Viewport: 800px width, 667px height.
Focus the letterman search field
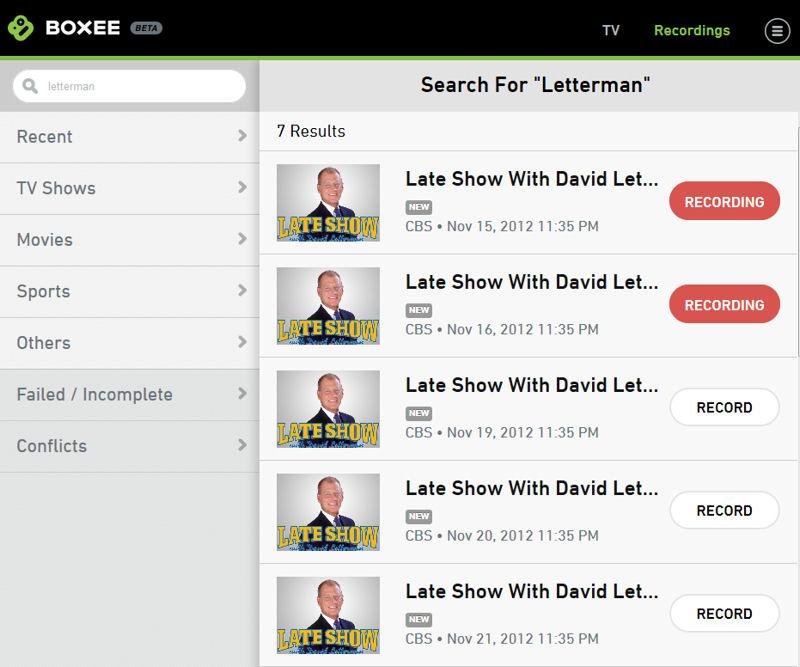130,86
